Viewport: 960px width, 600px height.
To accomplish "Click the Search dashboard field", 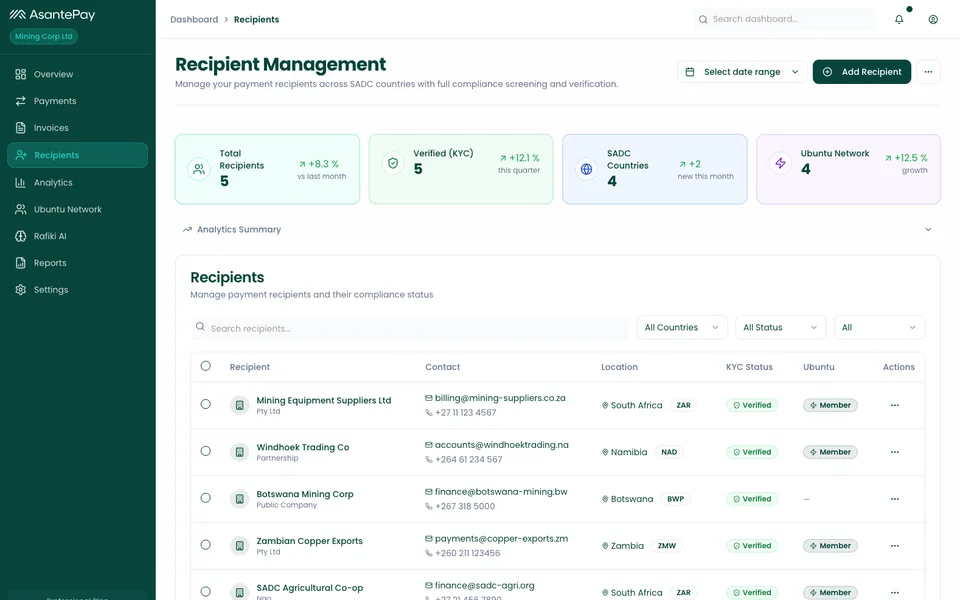I will pos(784,19).
